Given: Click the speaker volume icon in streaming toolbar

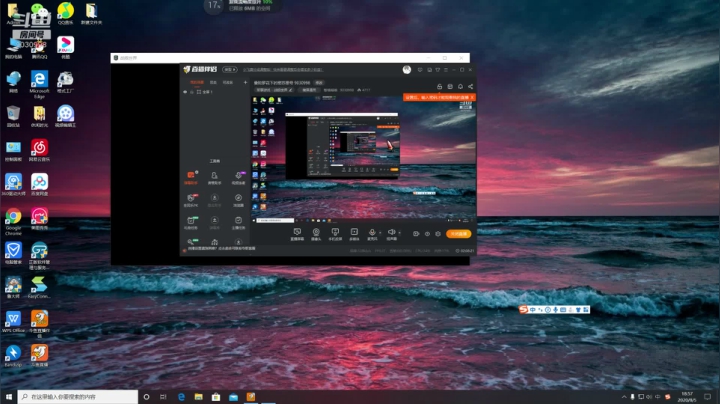Looking at the screenshot, I should pos(391,232).
